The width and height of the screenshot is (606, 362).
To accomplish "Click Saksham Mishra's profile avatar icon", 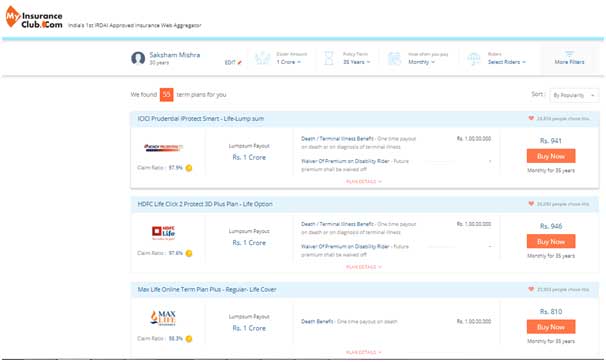I will coord(138,58).
